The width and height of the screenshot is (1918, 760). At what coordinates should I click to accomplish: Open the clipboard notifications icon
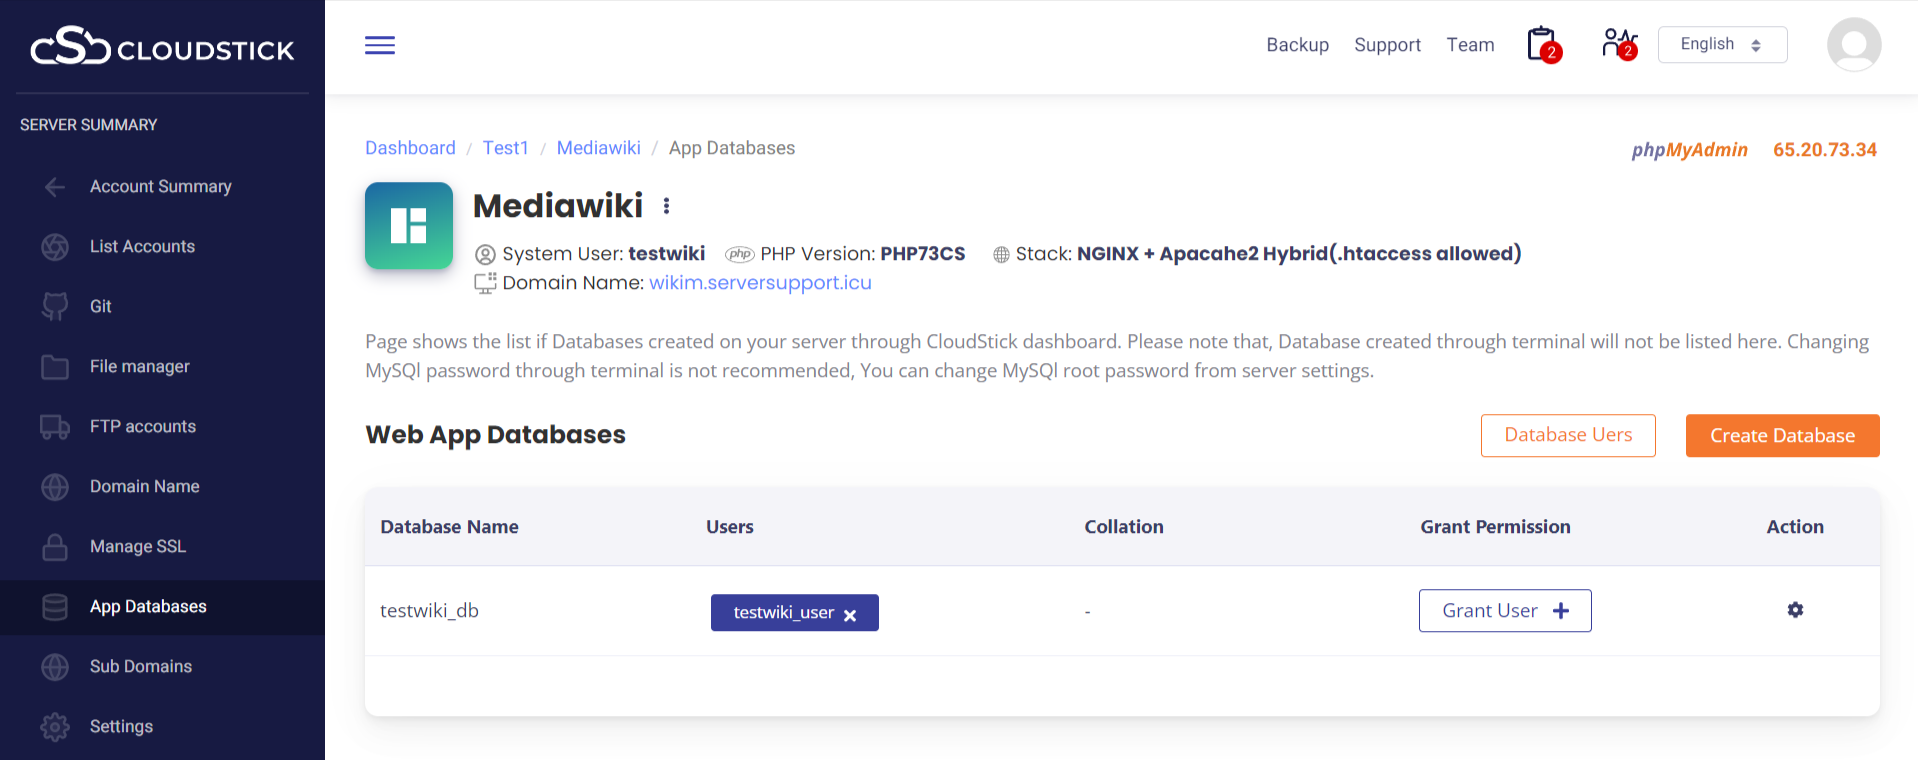[1542, 45]
